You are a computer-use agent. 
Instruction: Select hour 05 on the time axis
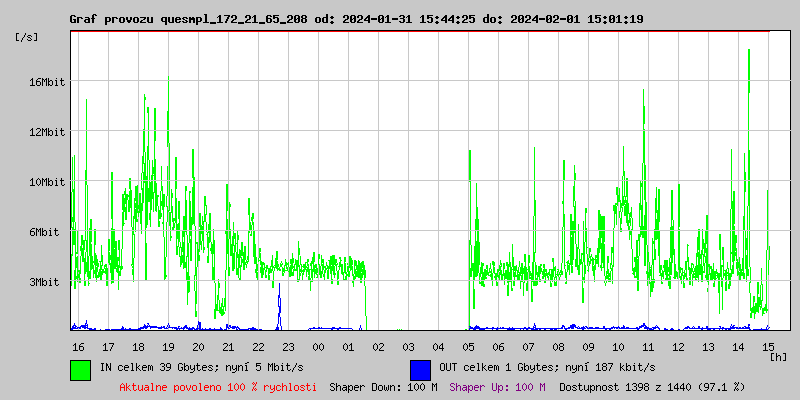(x=468, y=347)
